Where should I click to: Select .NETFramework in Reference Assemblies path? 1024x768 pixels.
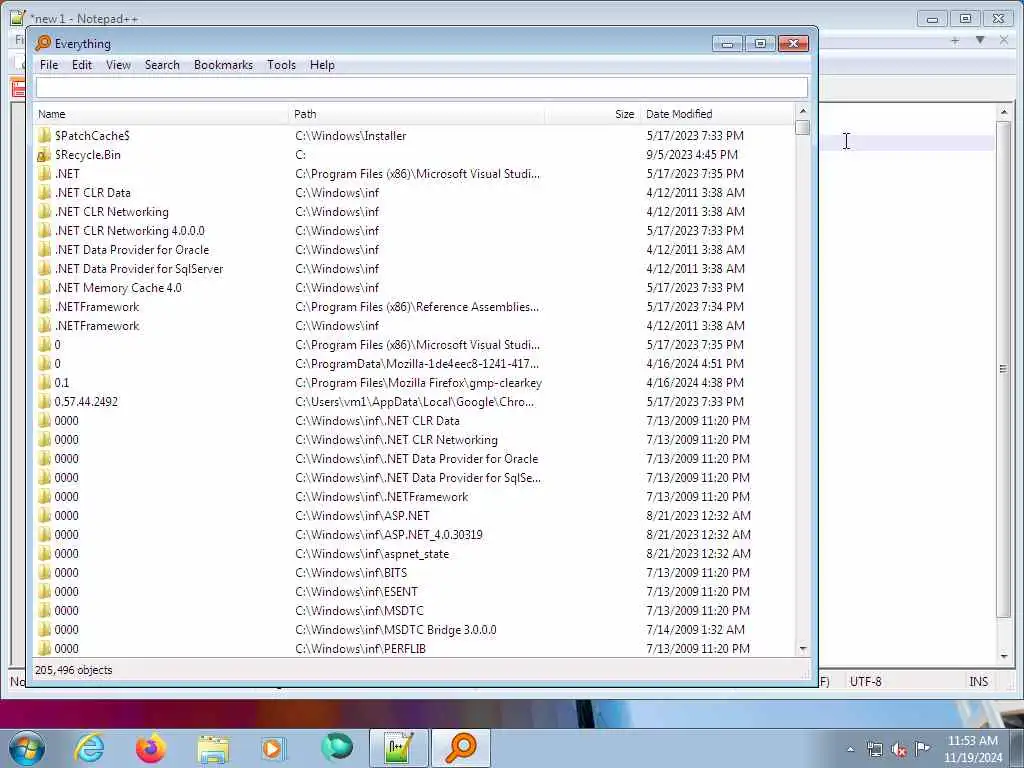coord(97,307)
